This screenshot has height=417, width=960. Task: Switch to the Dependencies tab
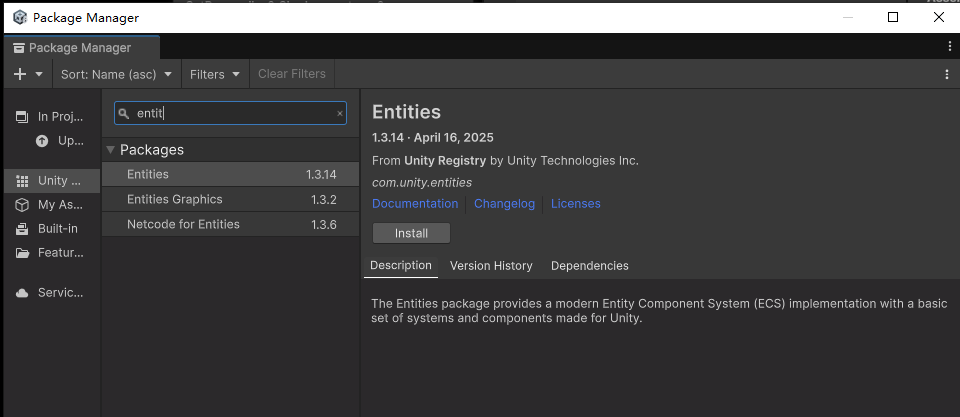tap(589, 266)
